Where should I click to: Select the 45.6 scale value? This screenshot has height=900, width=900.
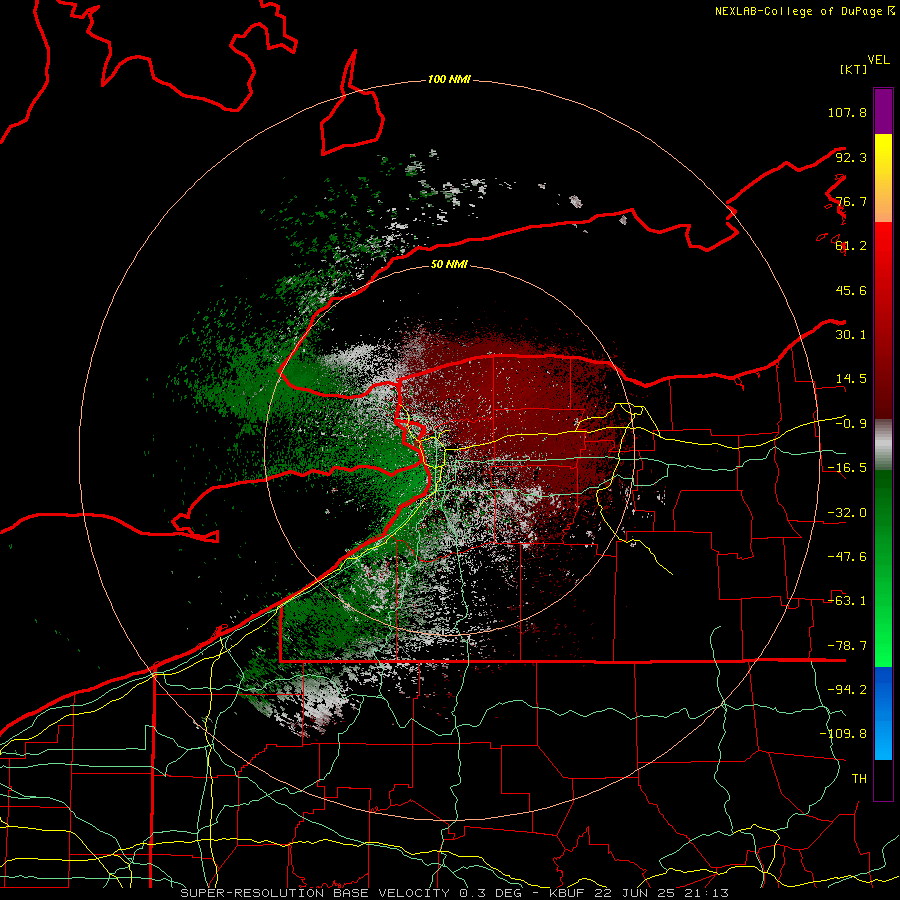851,290
